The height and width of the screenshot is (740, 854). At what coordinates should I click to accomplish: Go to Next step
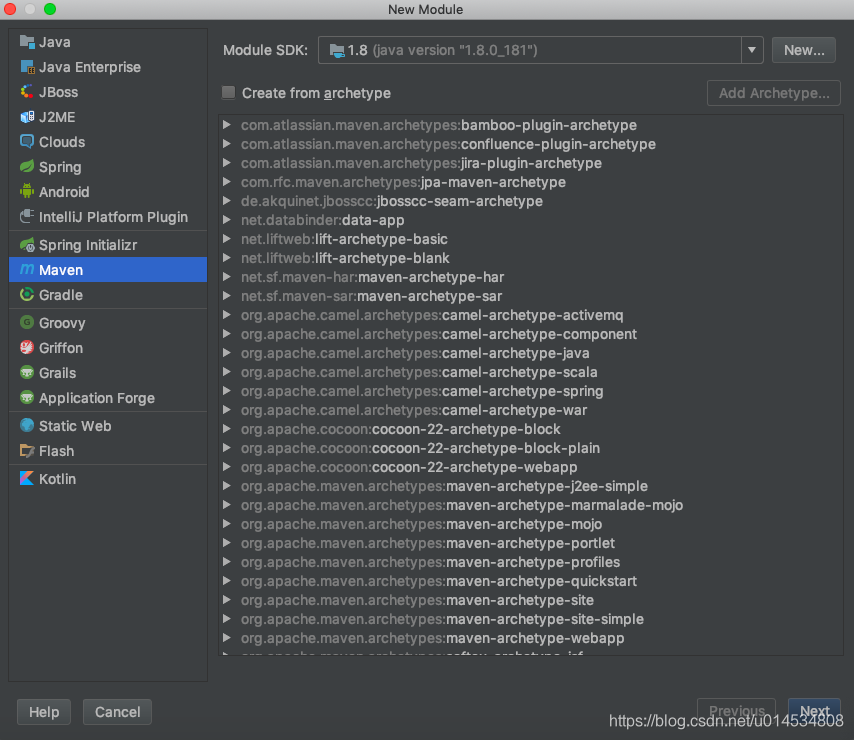[x=814, y=711]
